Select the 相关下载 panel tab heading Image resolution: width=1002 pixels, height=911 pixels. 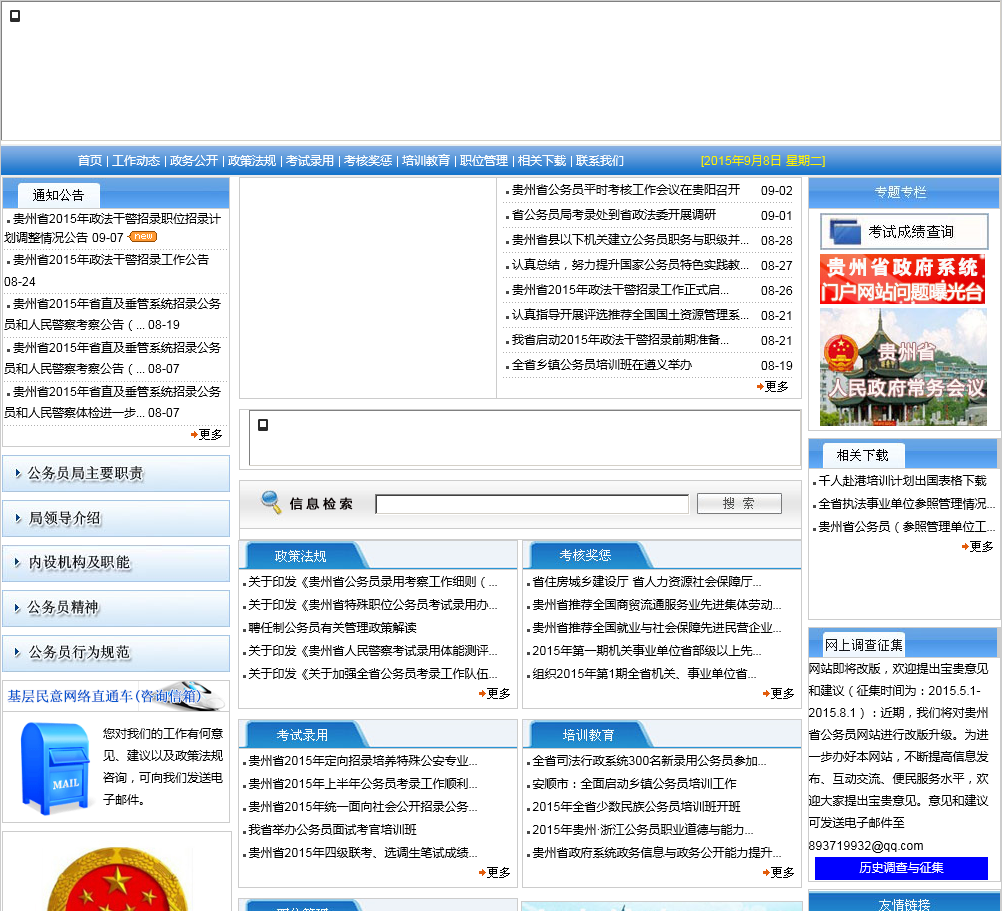[x=863, y=455]
